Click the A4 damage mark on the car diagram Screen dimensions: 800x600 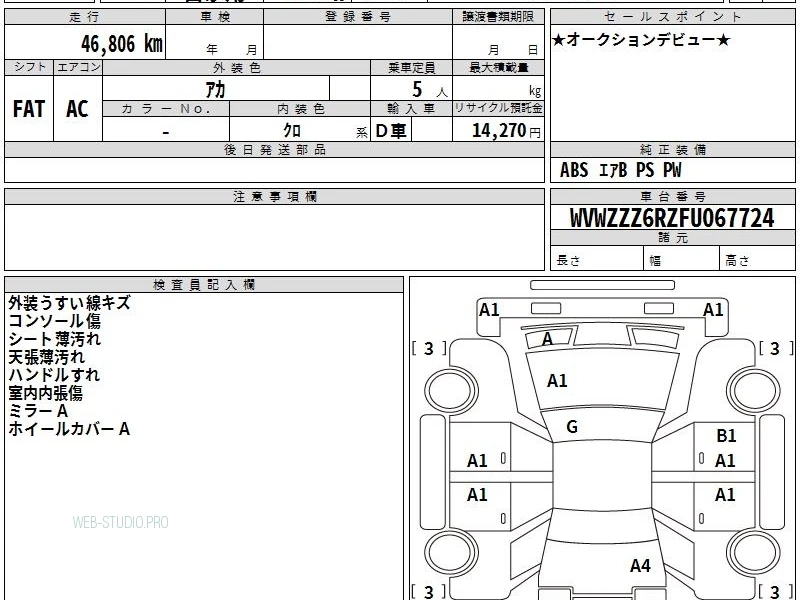[x=640, y=565]
